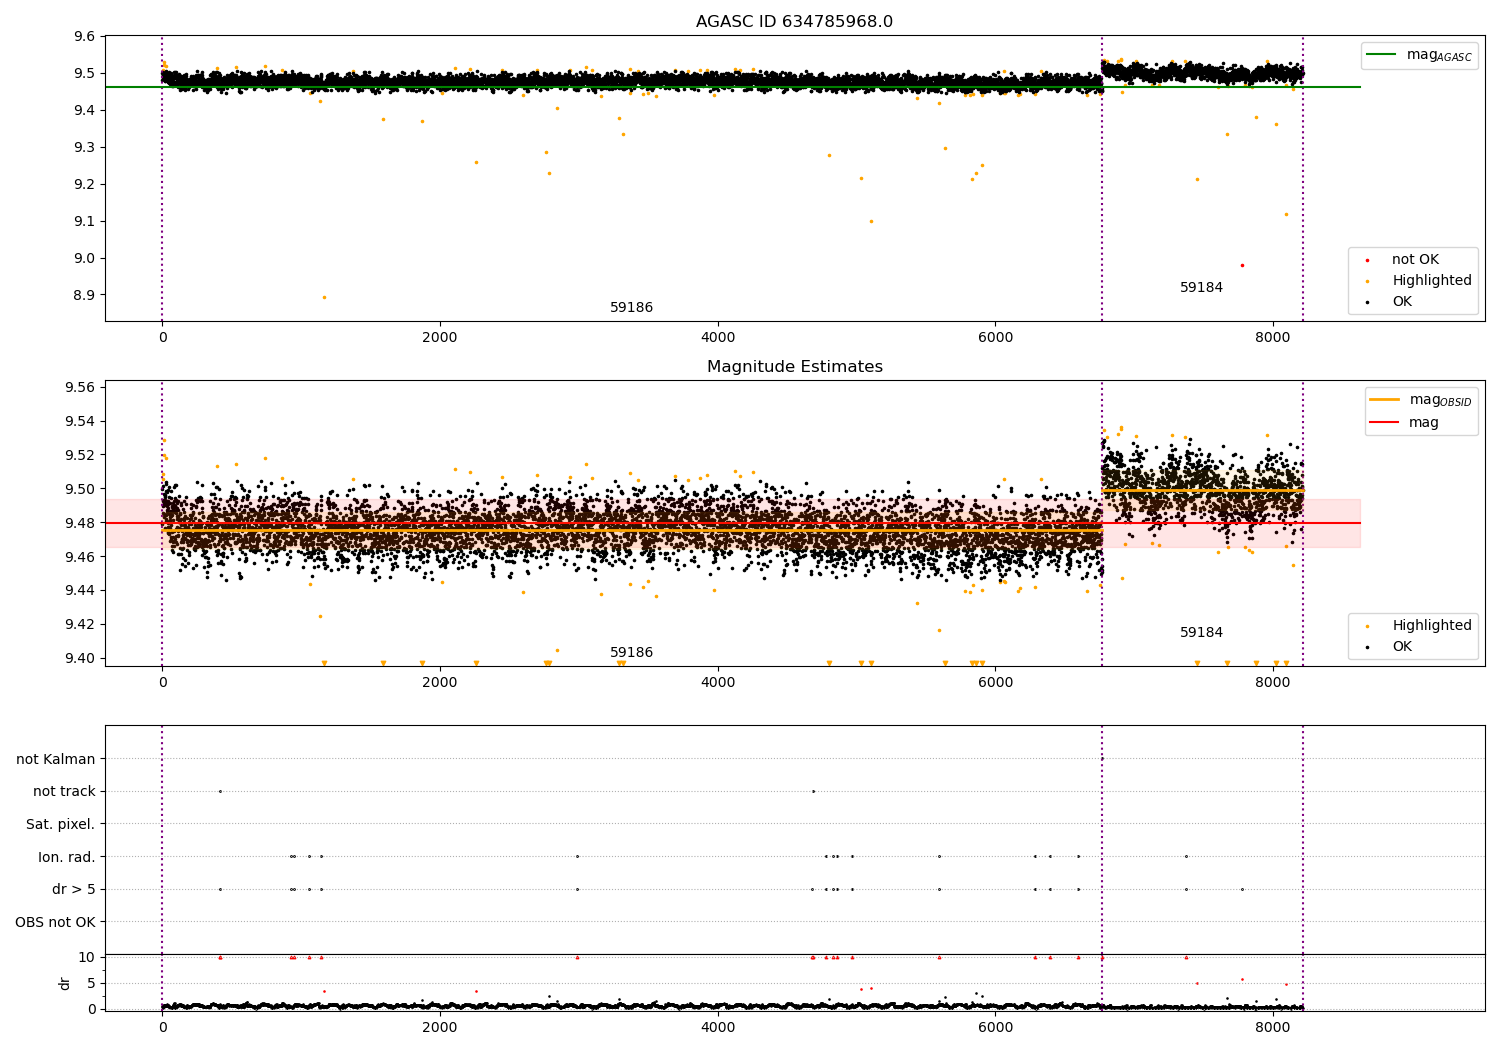1500x1050 pixels.
Task: Select the "OBS not OK" row label
Action: point(56,922)
